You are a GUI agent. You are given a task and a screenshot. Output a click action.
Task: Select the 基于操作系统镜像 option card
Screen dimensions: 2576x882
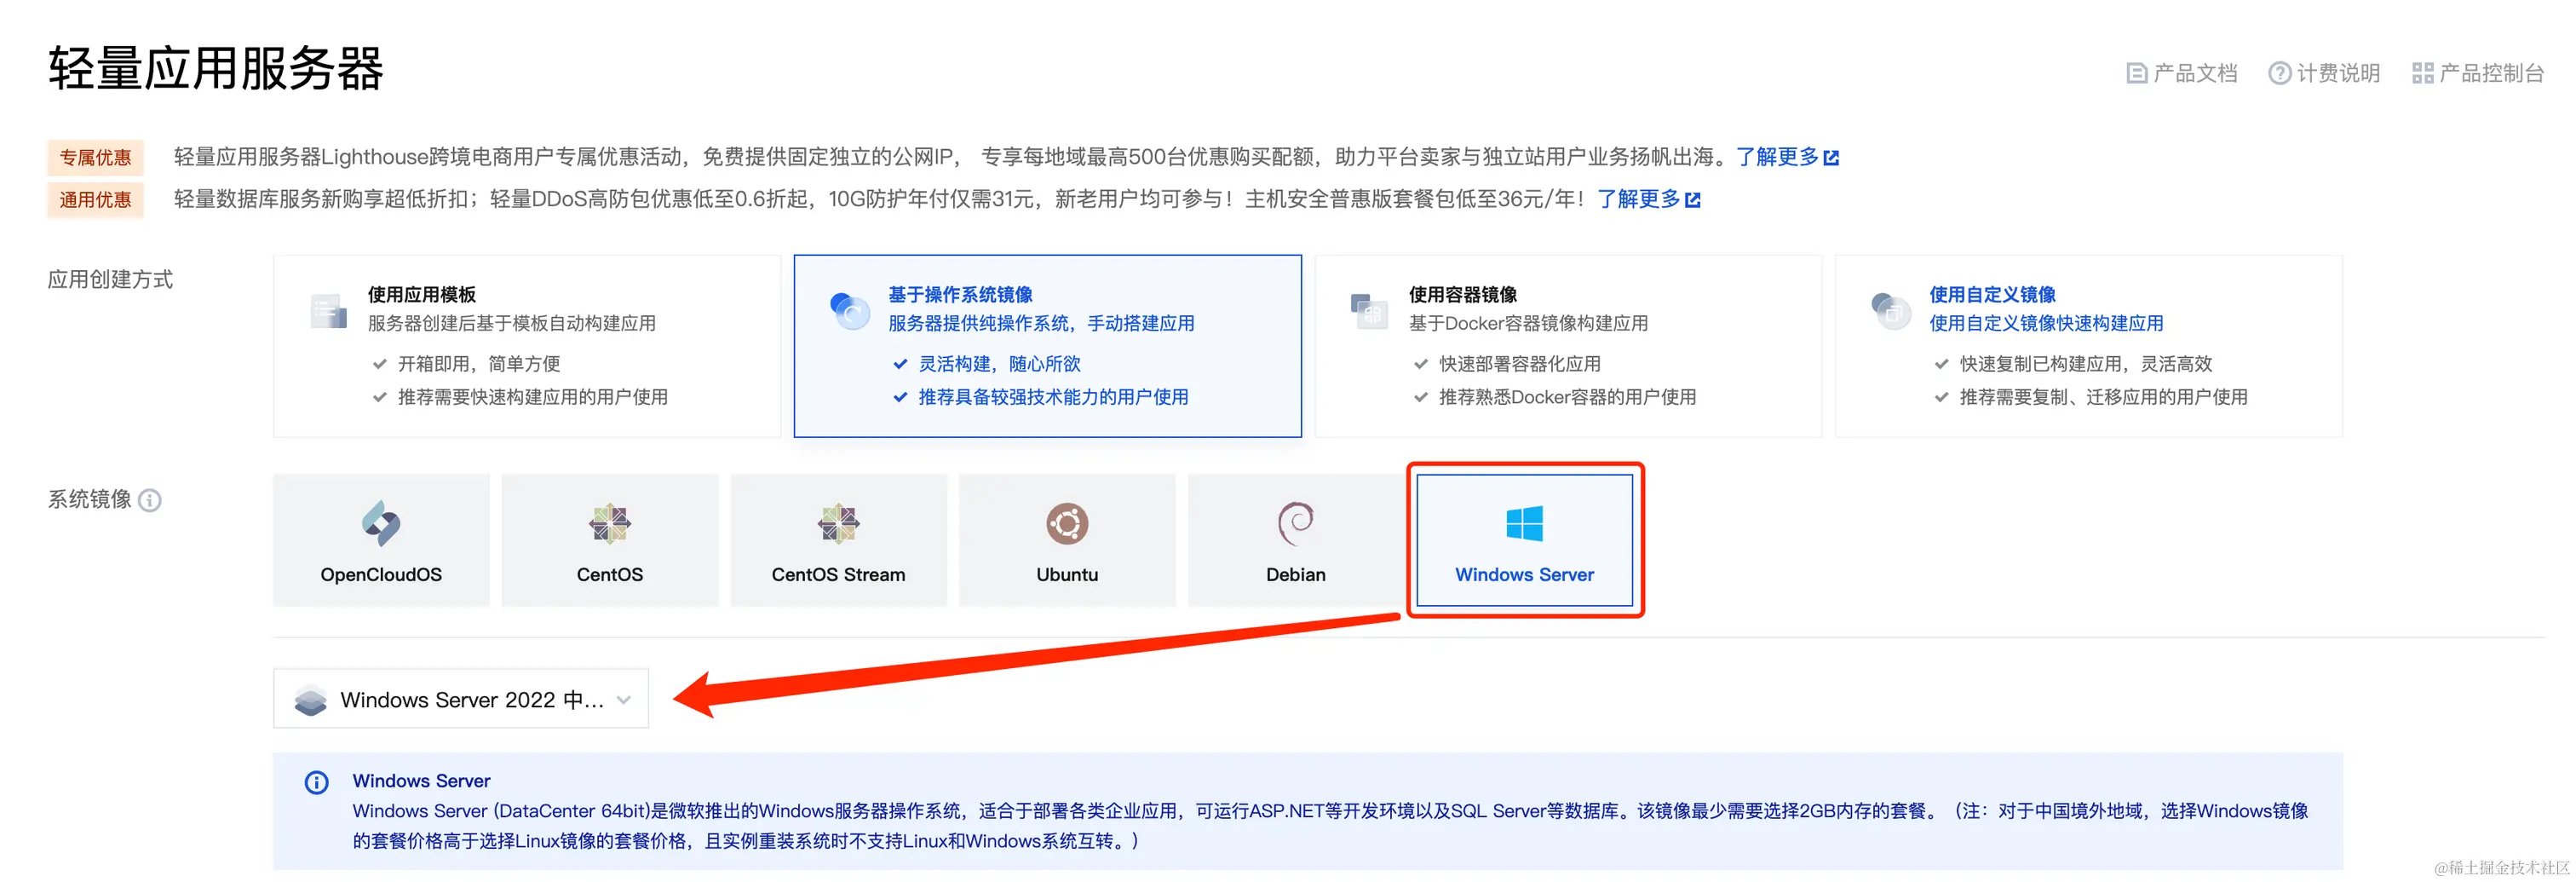1048,346
